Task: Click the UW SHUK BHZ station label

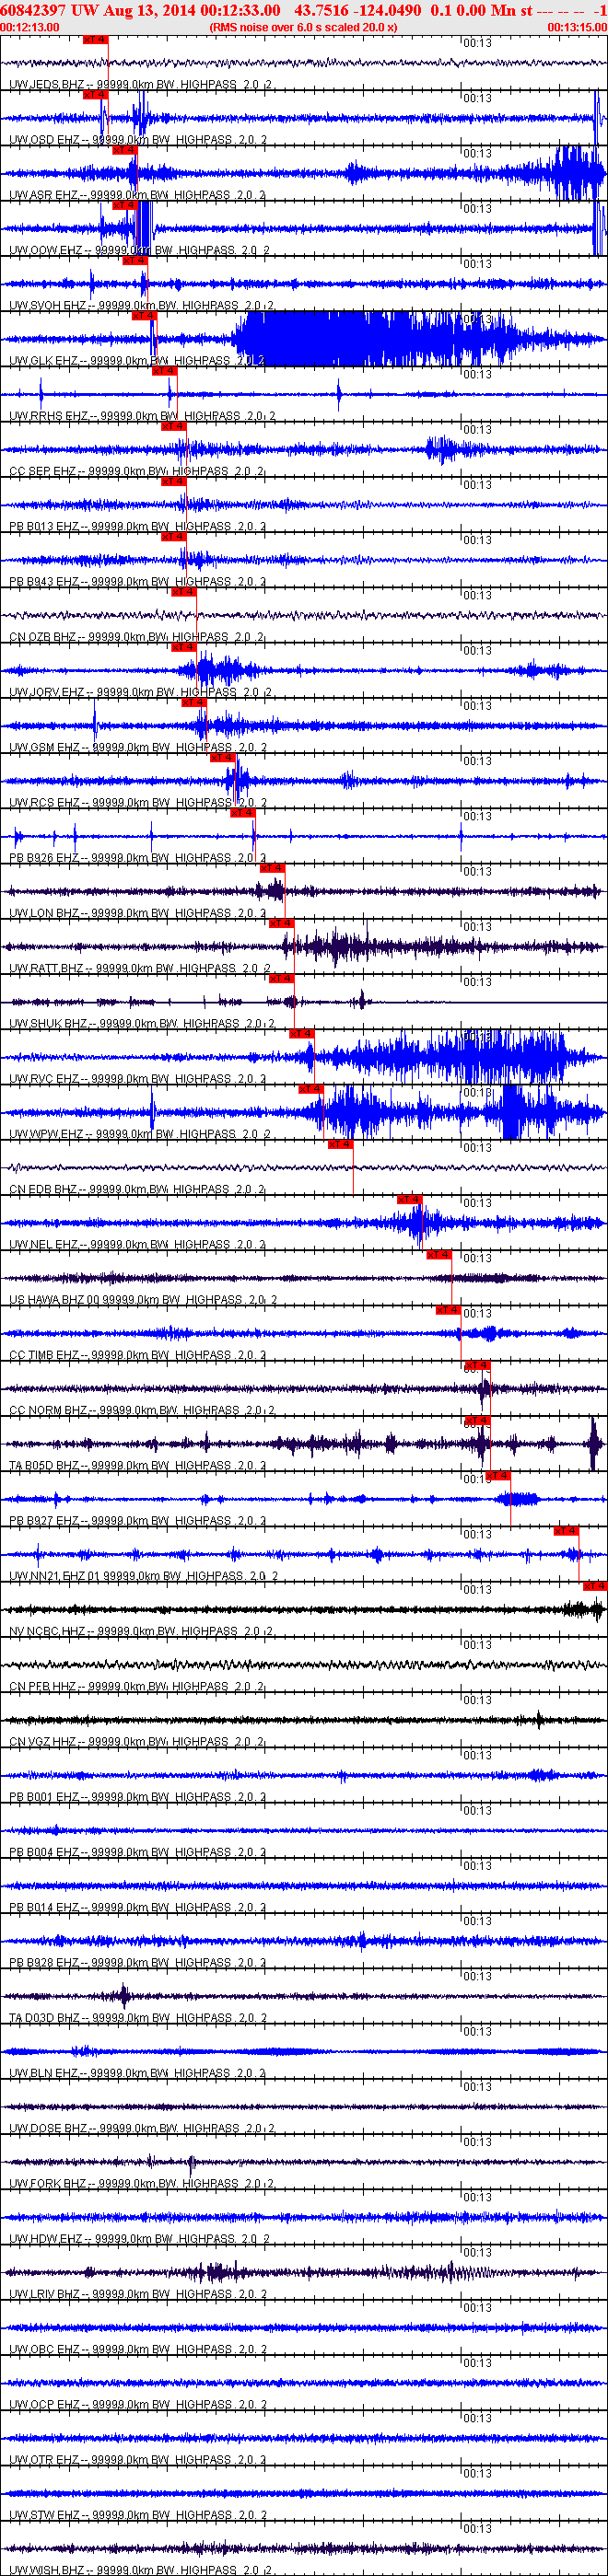Action: (x=142, y=1024)
